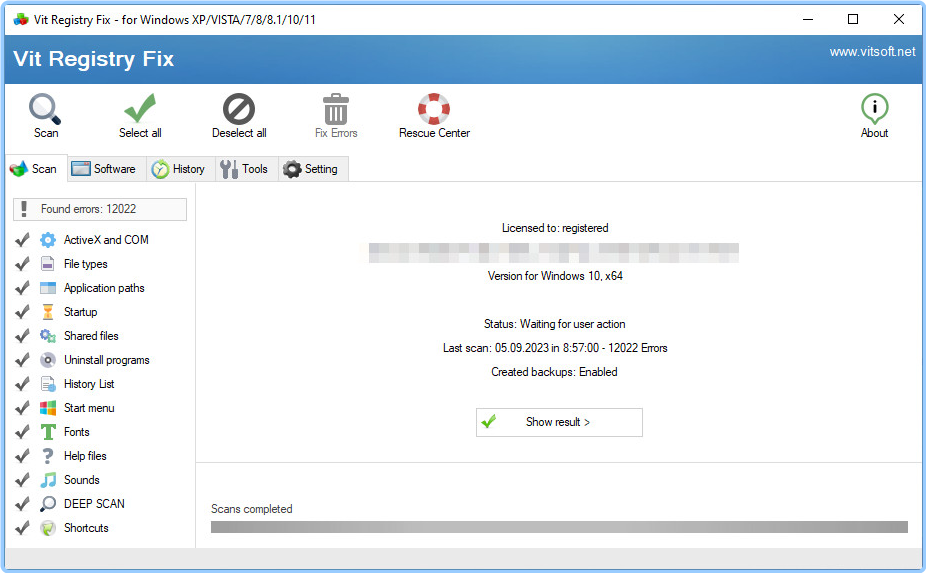Click the Start menu Windows flag icon
This screenshot has height=573, width=926.
[x=48, y=408]
